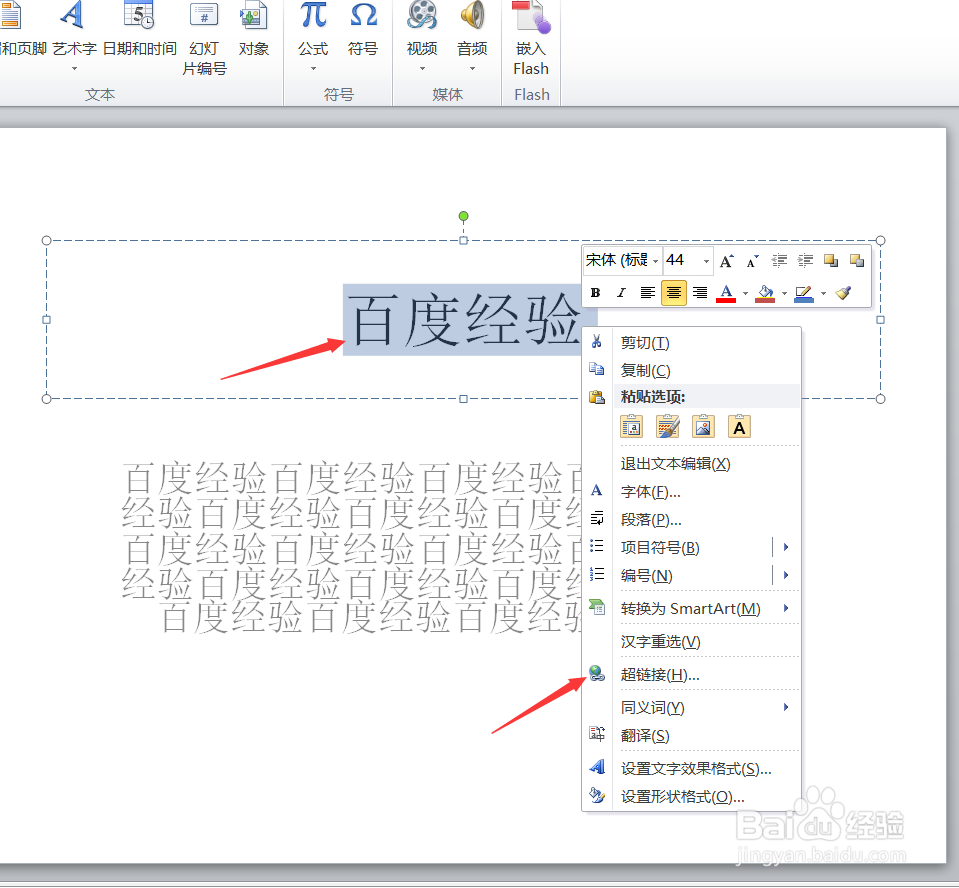Insert a symbol (符号)
This screenshot has height=888, width=959.
(363, 31)
